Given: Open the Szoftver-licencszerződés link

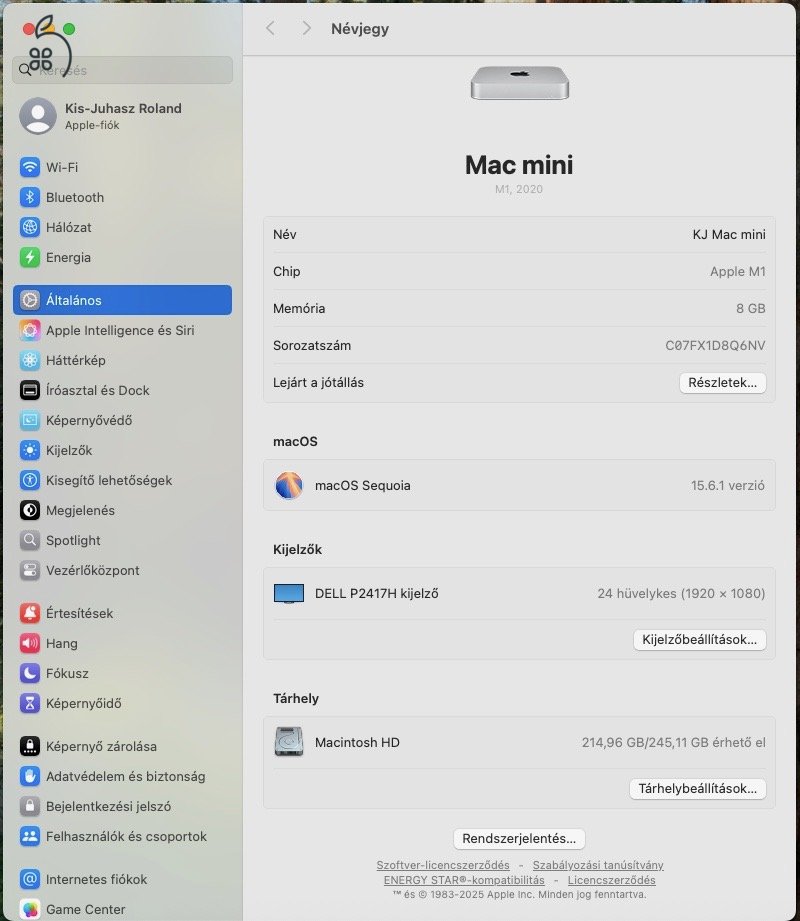Looking at the screenshot, I should pos(442,865).
